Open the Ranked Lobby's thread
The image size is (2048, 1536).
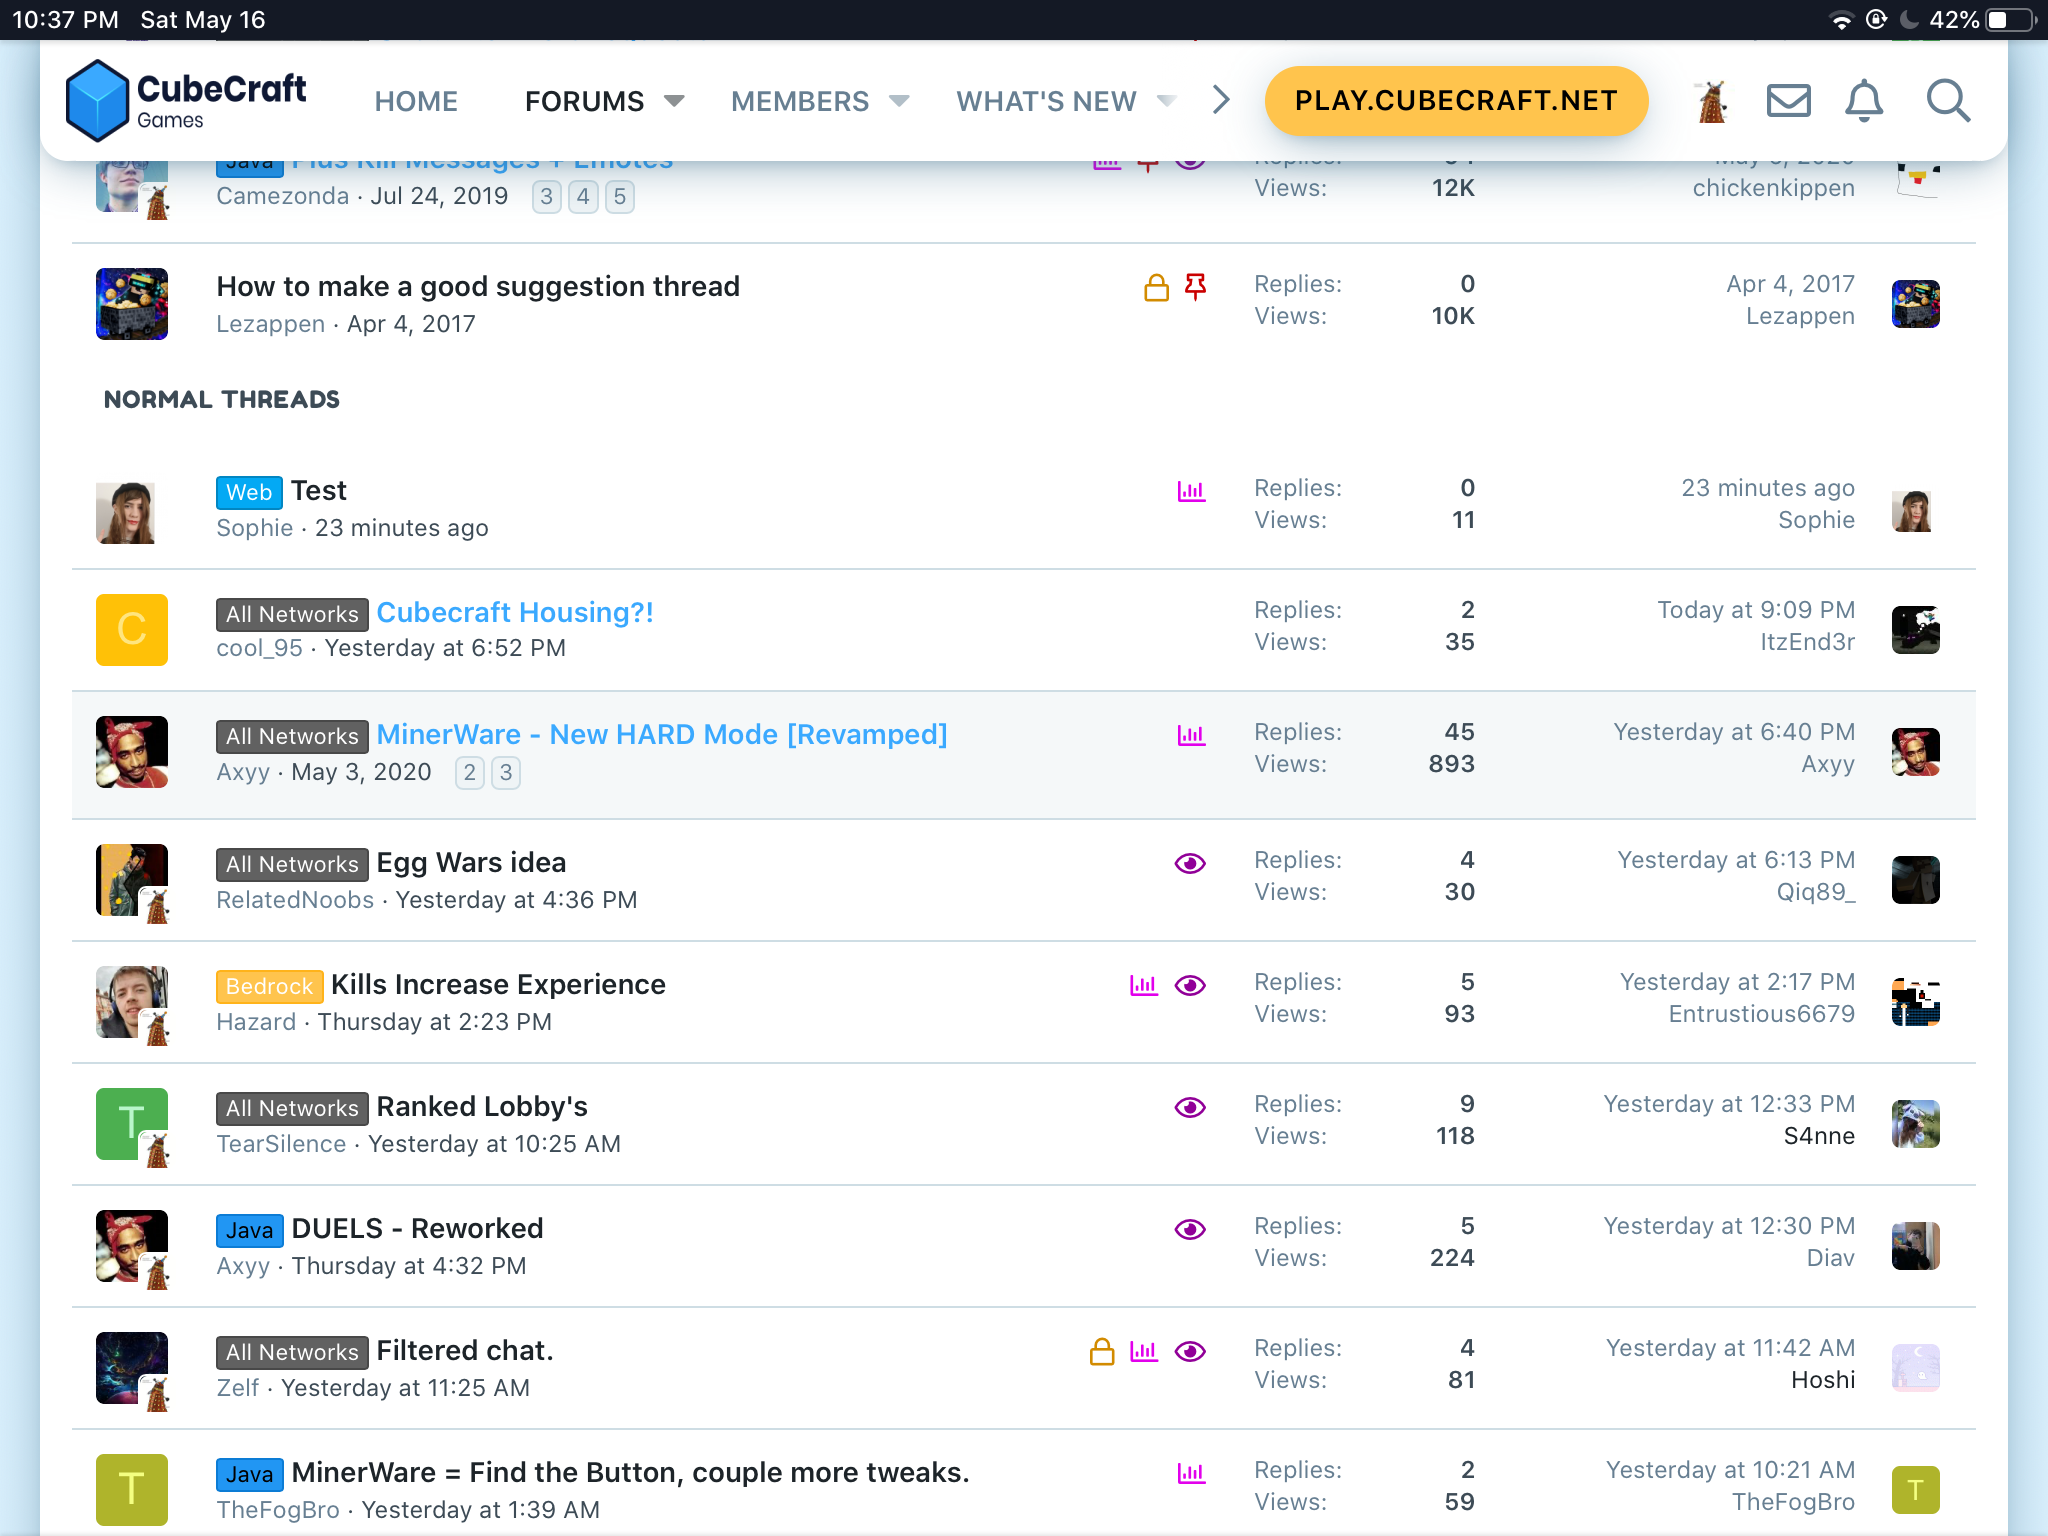tap(482, 1106)
